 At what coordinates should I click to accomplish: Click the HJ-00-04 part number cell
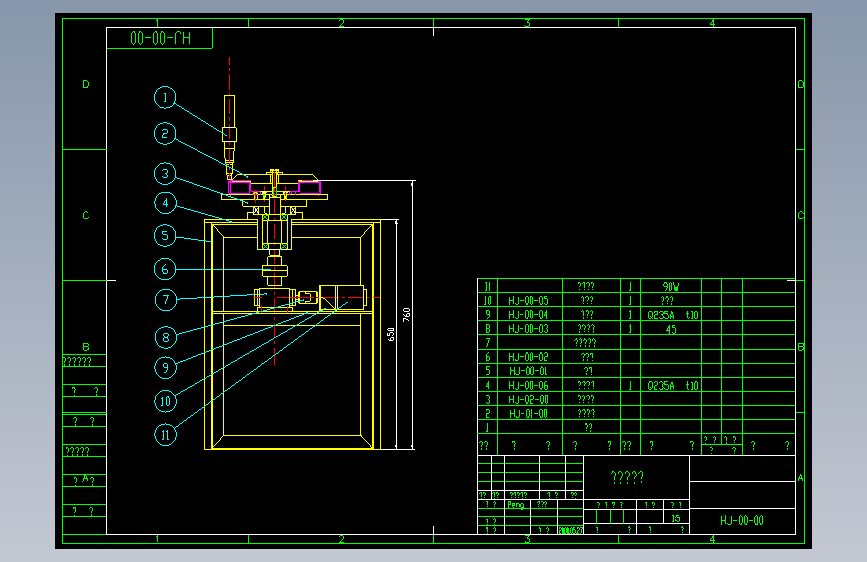tap(529, 315)
